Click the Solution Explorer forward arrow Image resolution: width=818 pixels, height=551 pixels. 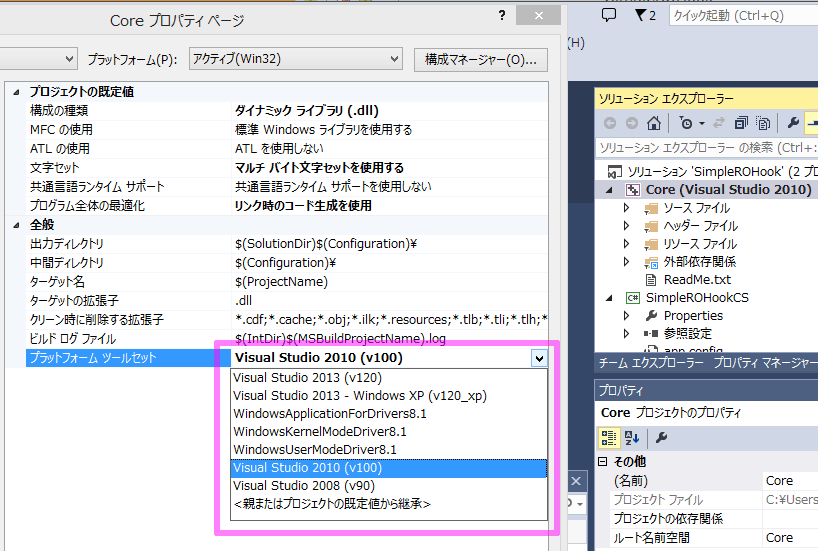(x=632, y=123)
